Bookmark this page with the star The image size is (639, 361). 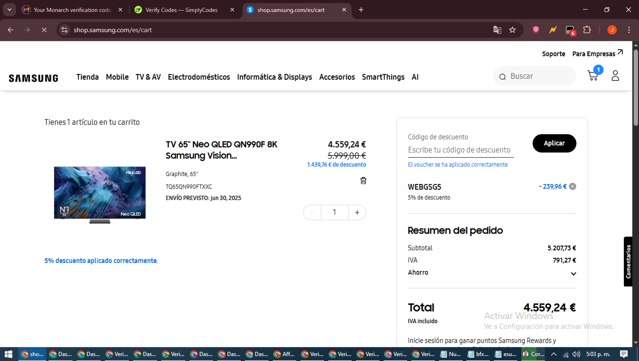click(512, 30)
